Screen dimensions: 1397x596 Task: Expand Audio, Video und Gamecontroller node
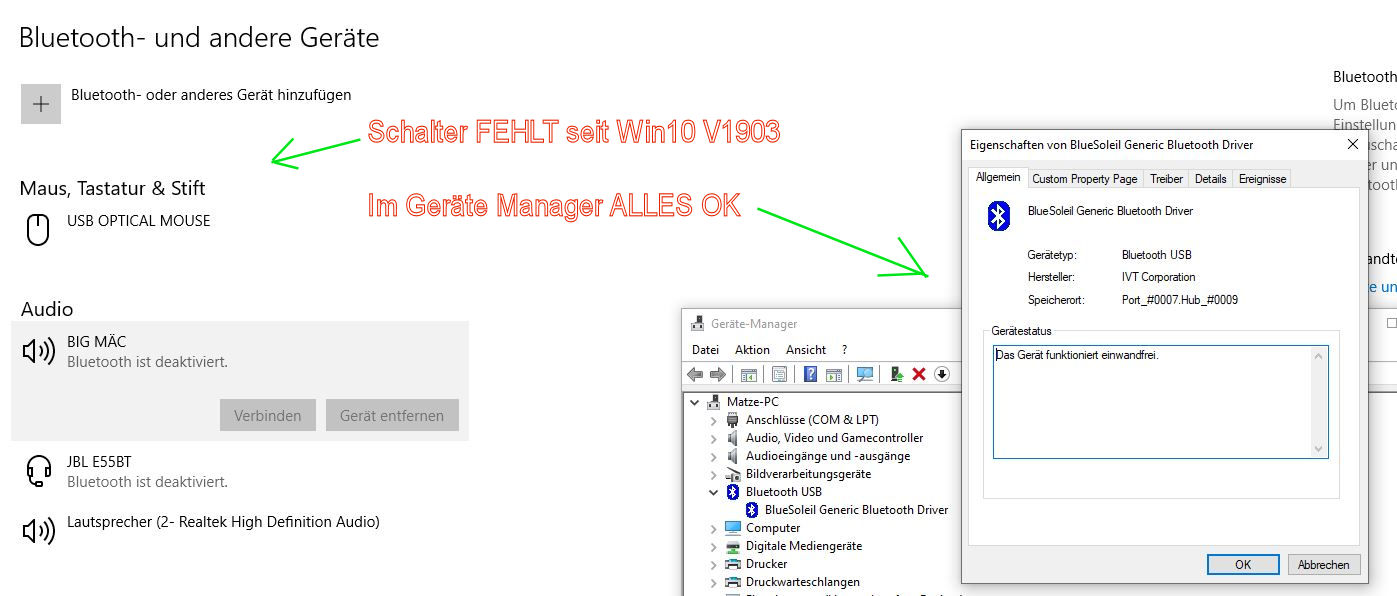click(713, 438)
